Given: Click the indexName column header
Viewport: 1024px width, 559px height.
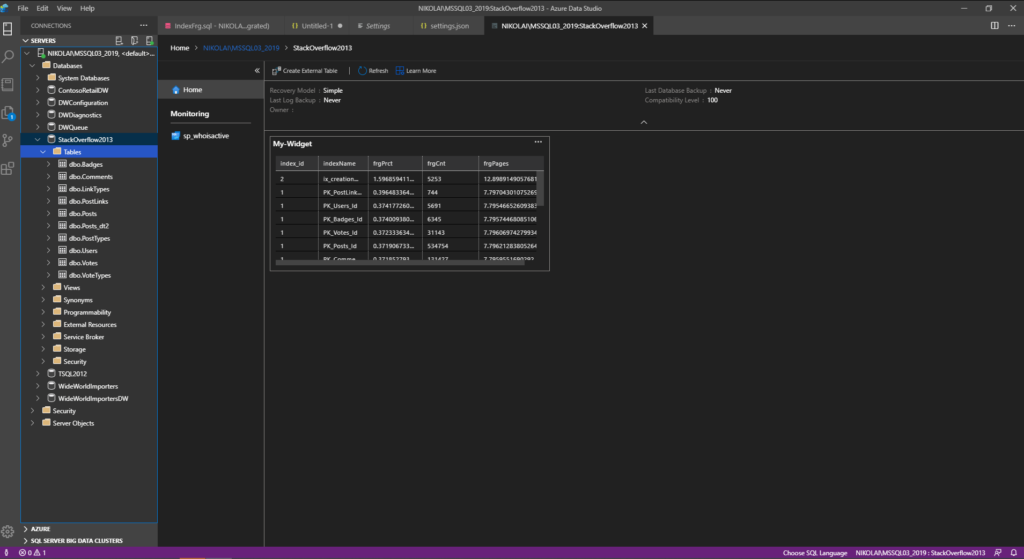Looking at the screenshot, I should (344, 163).
